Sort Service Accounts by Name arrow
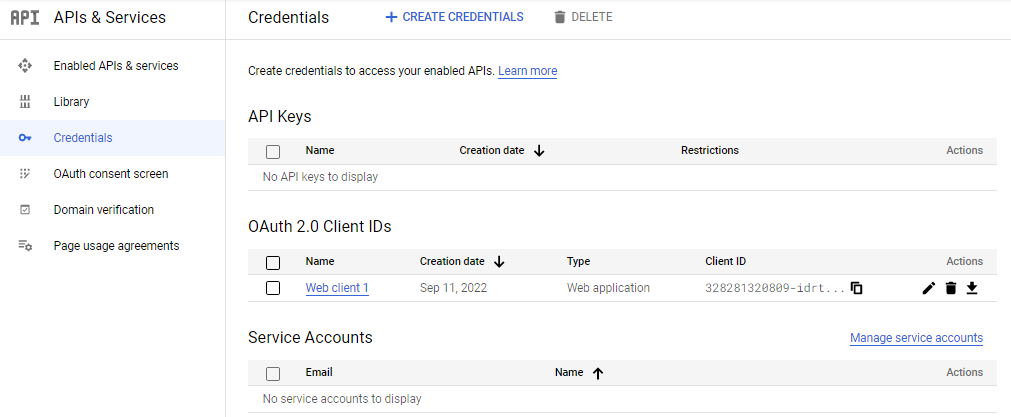The height and width of the screenshot is (417, 1011). coord(598,373)
